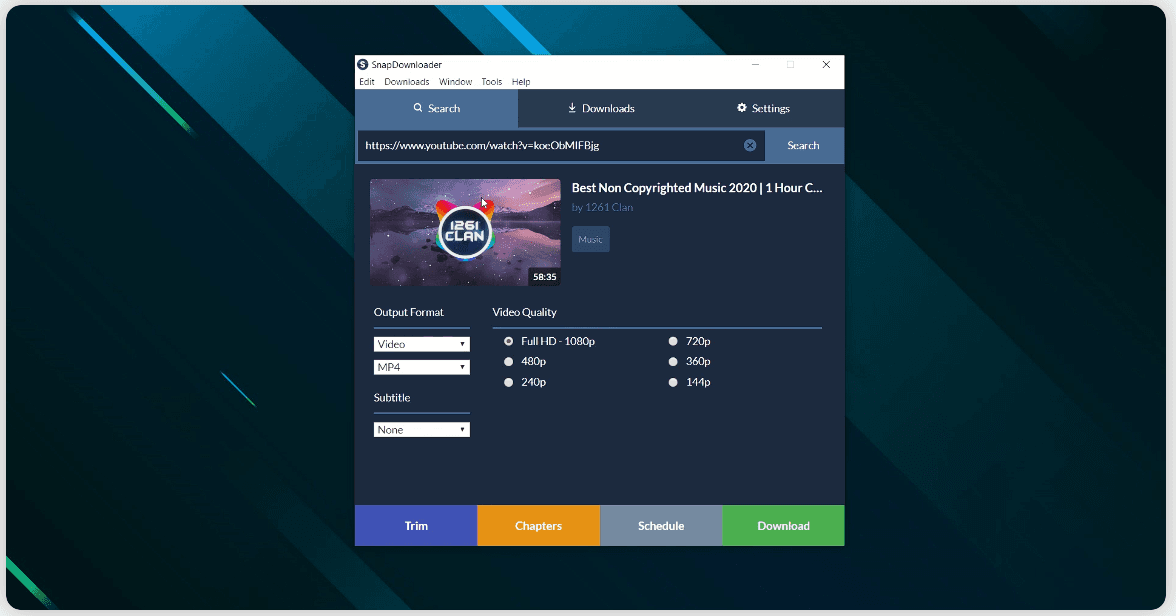Open the MP4 format dropdown

422,367
